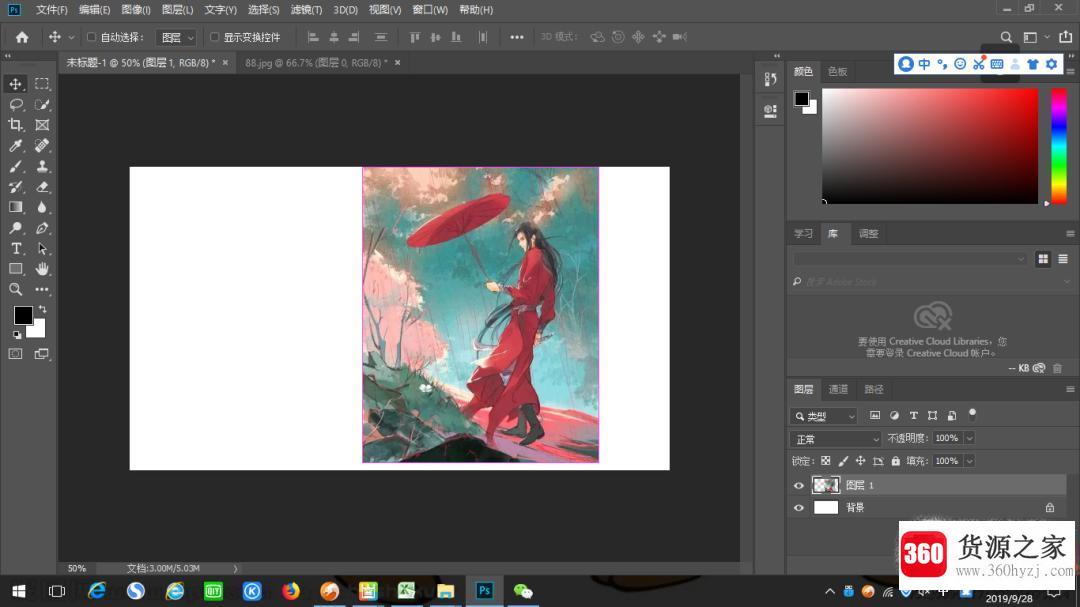Viewport: 1080px width, 607px height.
Task: Select the Frame tool
Action: point(42,125)
